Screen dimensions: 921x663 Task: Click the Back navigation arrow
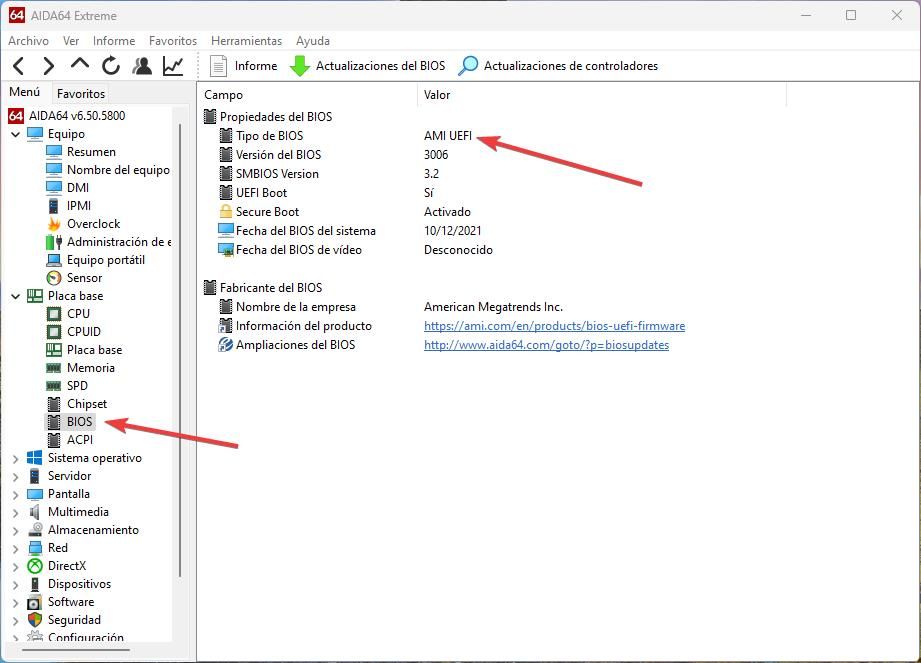click(x=18, y=66)
